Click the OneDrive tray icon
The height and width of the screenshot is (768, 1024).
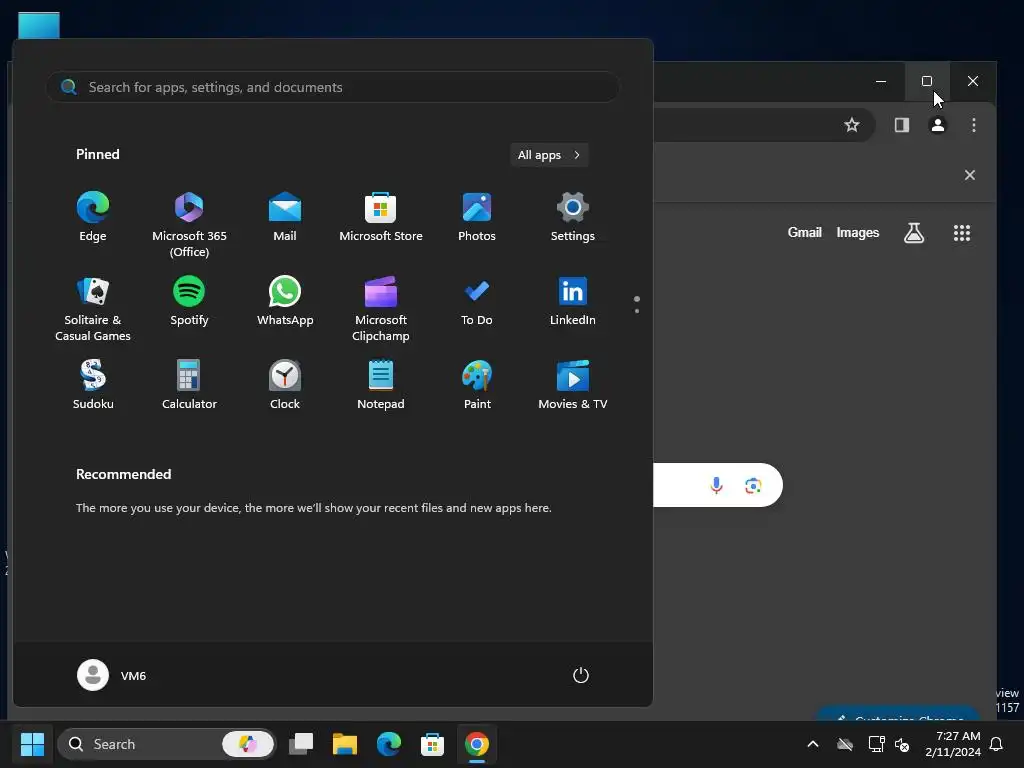click(x=845, y=744)
